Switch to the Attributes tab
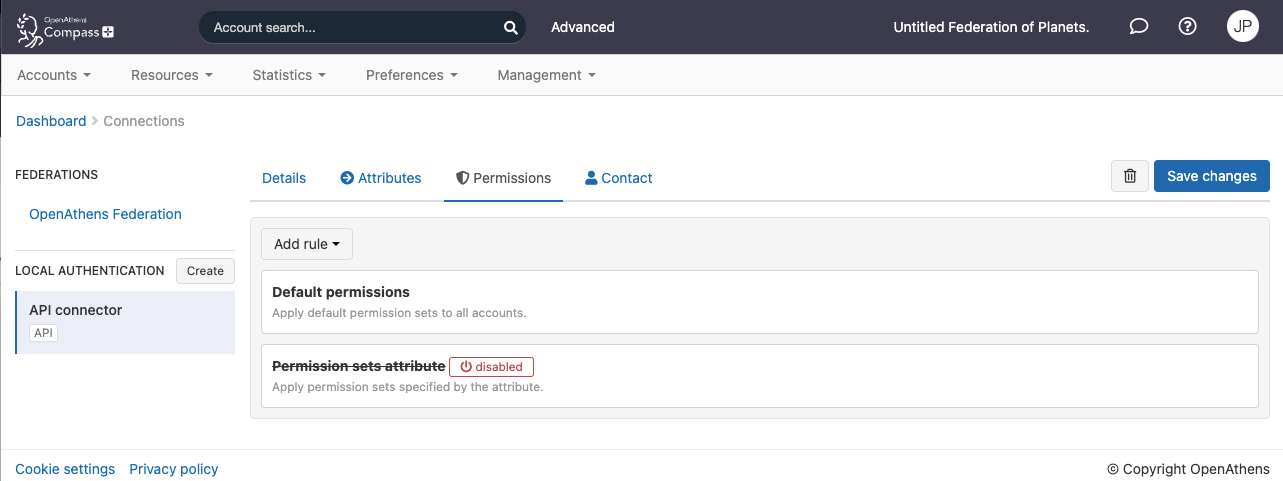Image resolution: width=1283 pixels, height=481 pixels. click(381, 178)
